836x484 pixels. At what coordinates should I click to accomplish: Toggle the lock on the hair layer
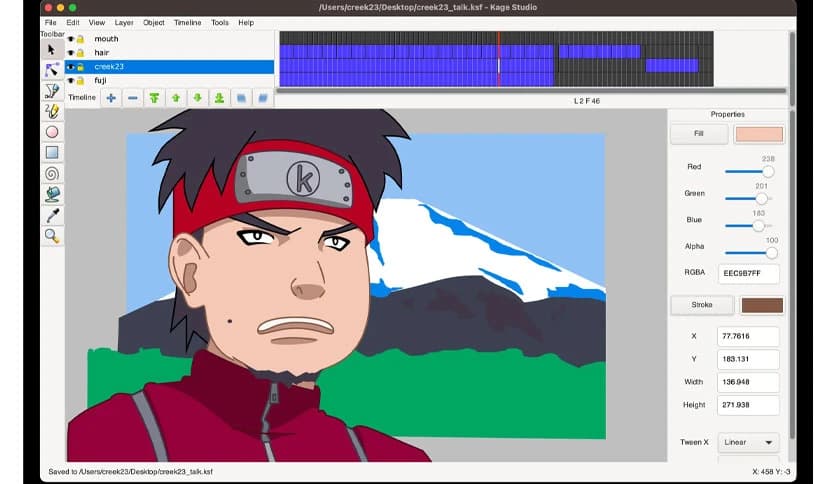click(80, 53)
